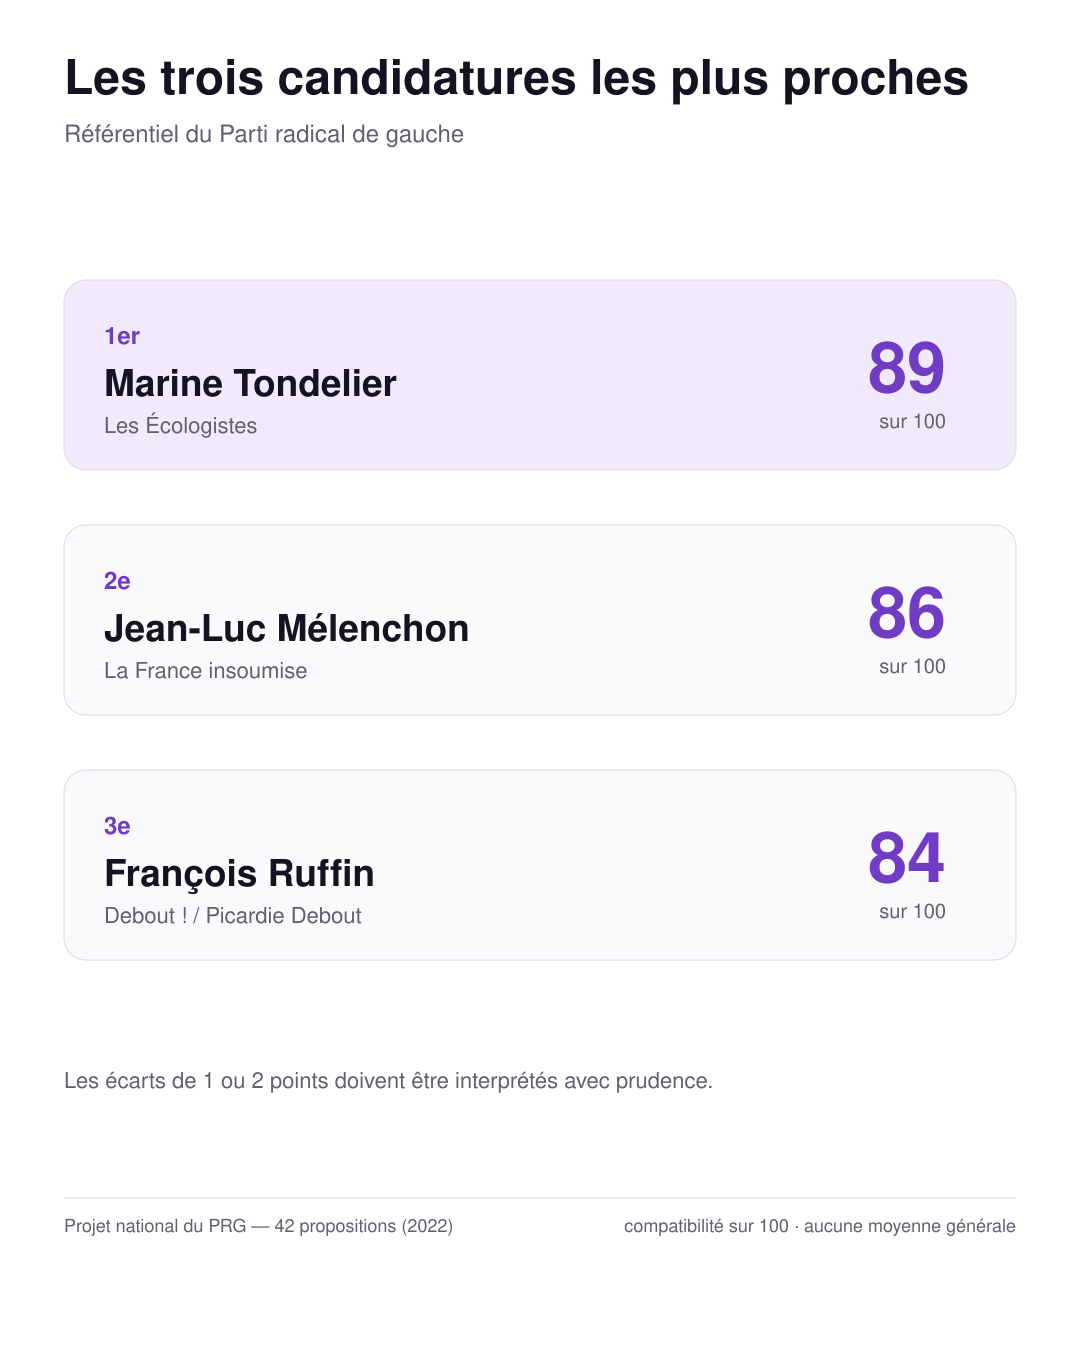This screenshot has width=1080, height=1350.
Task: Click the title Les trois candidatures les plus proches
Action: pos(516,78)
